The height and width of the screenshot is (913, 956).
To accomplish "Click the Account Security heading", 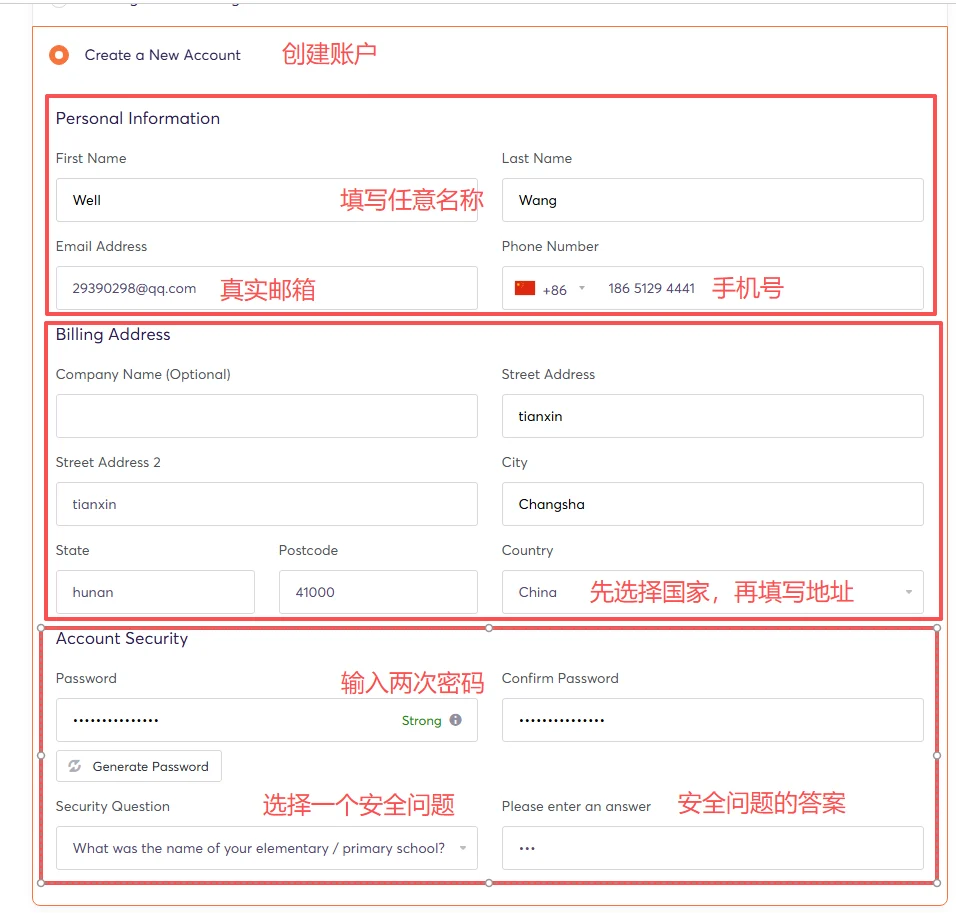I will point(122,638).
